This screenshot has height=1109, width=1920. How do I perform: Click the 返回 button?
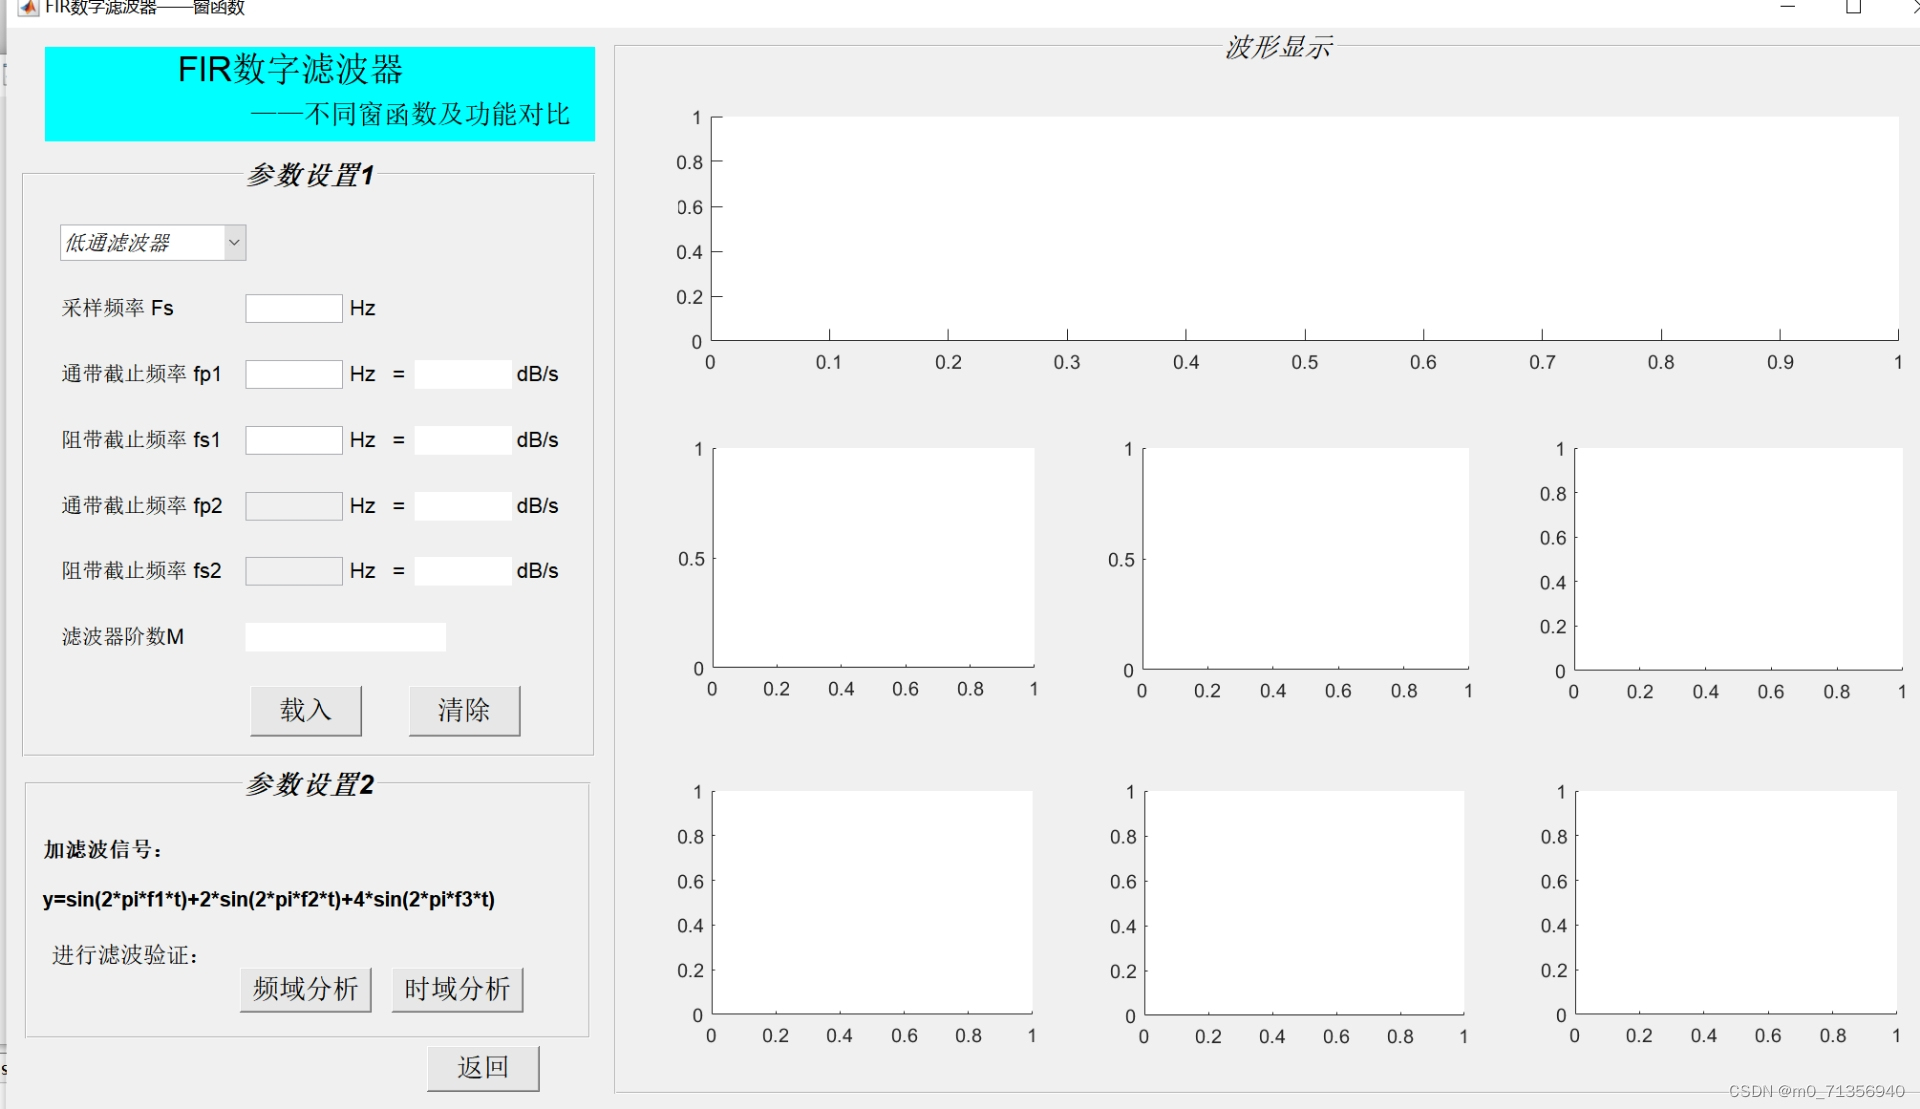tap(483, 1068)
